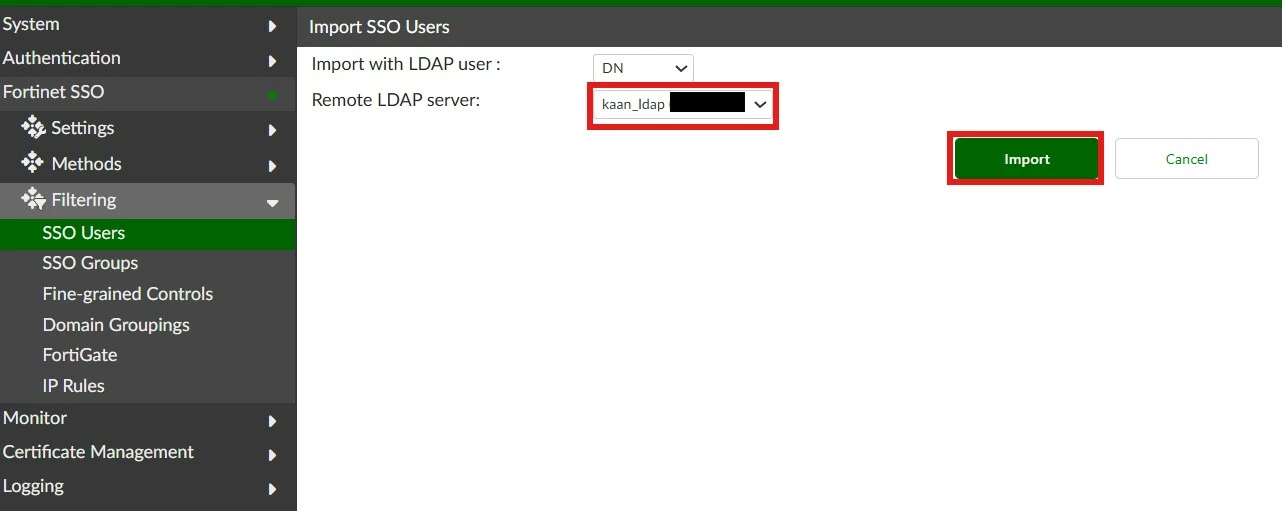Click the Methods gear-cluster icon
1282x511 pixels.
coord(34,163)
